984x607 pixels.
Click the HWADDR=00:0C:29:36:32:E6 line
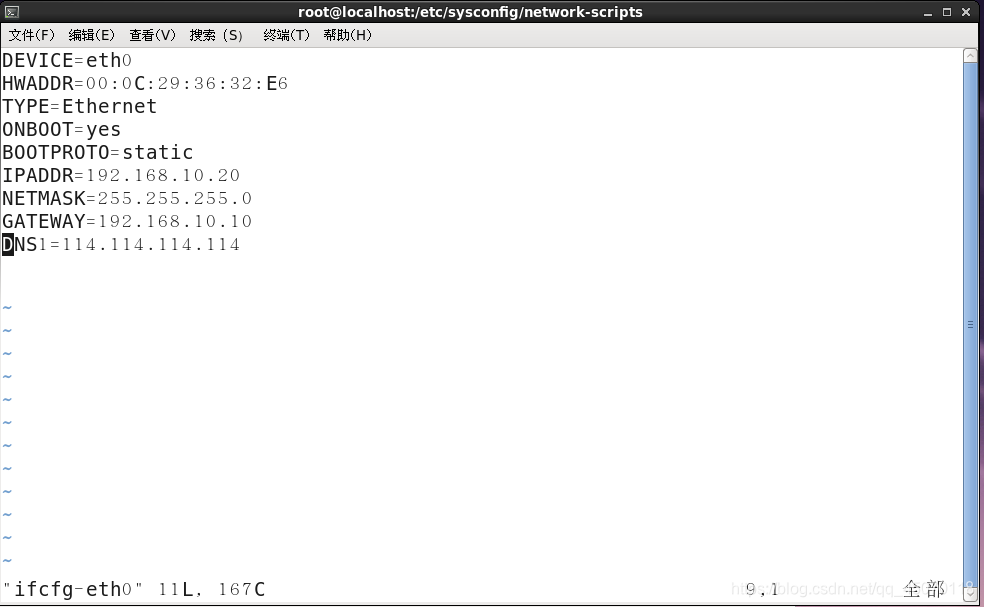tap(145, 83)
